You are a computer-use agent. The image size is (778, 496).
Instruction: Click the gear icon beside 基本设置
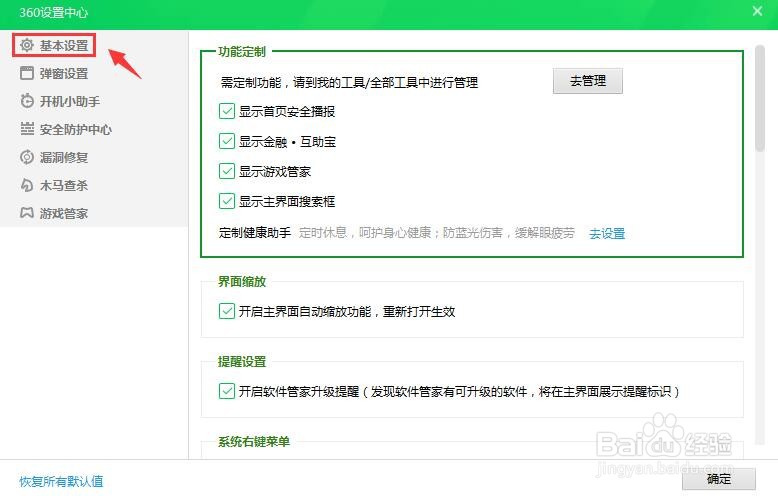pos(27,45)
